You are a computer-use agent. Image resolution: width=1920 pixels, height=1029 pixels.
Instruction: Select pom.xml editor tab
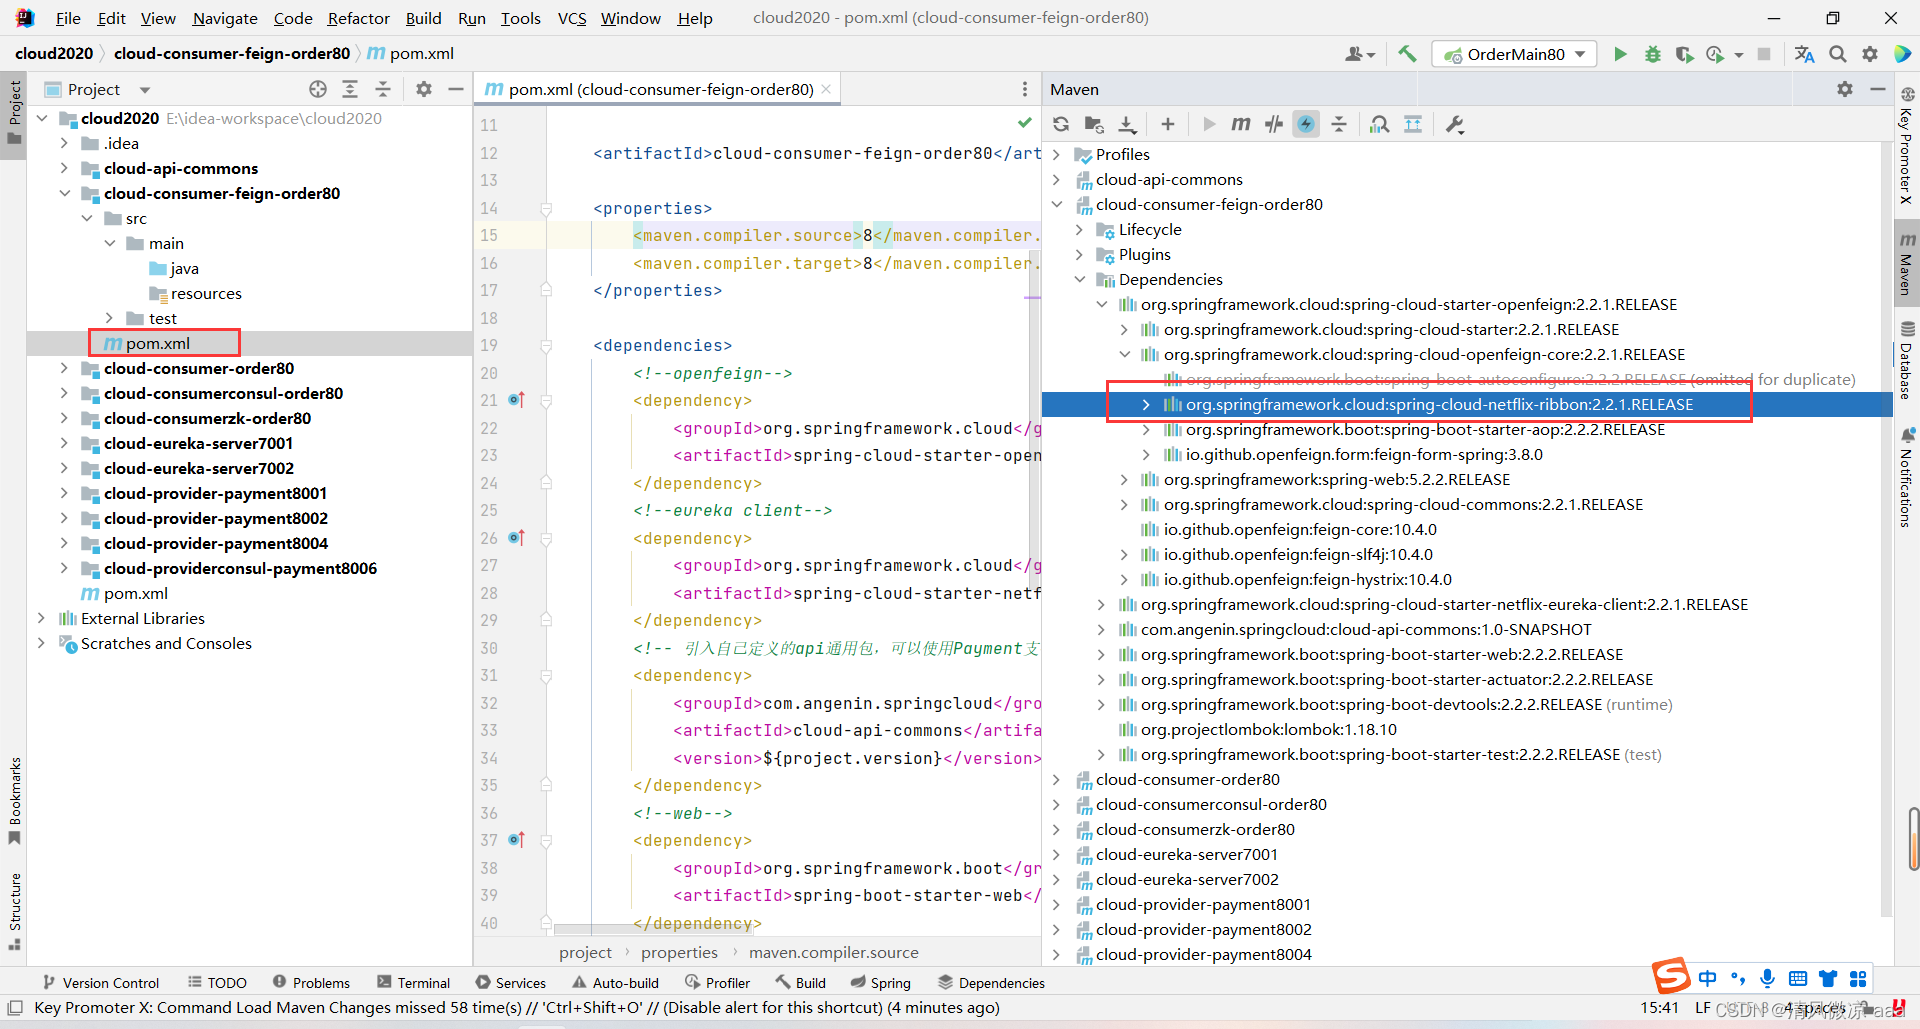point(659,89)
